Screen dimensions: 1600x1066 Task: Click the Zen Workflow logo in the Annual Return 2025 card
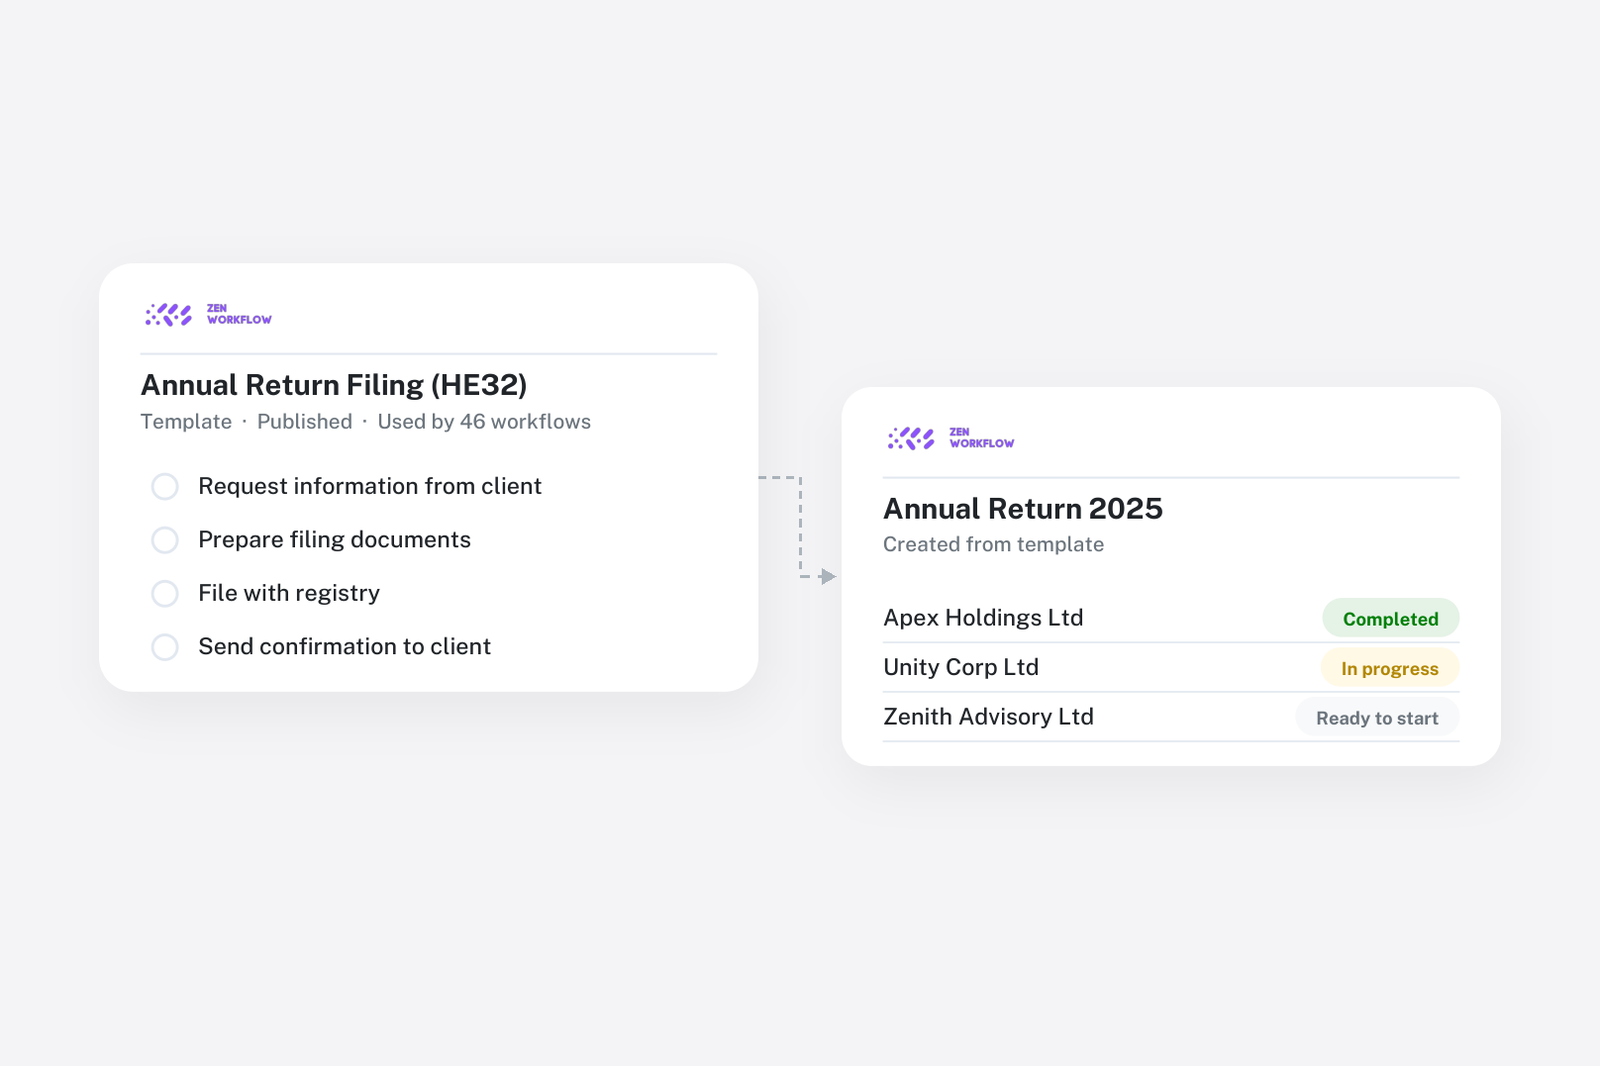pyautogui.click(x=951, y=438)
